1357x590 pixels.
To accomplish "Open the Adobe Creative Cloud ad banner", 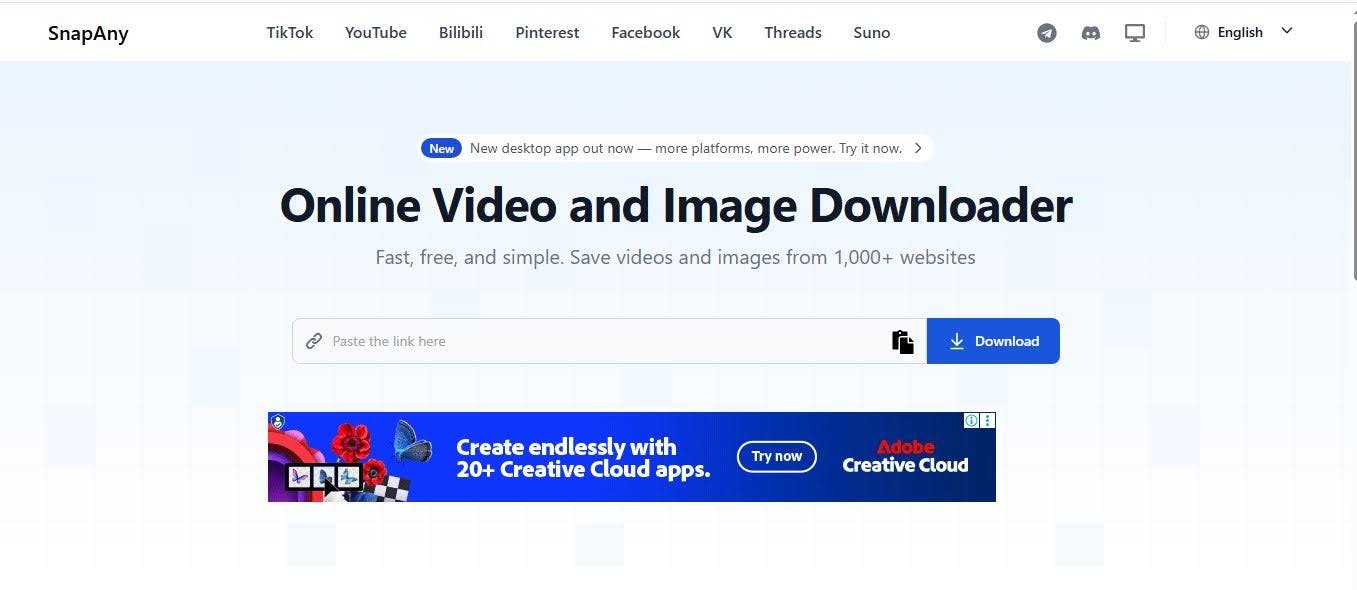I will (x=632, y=457).
